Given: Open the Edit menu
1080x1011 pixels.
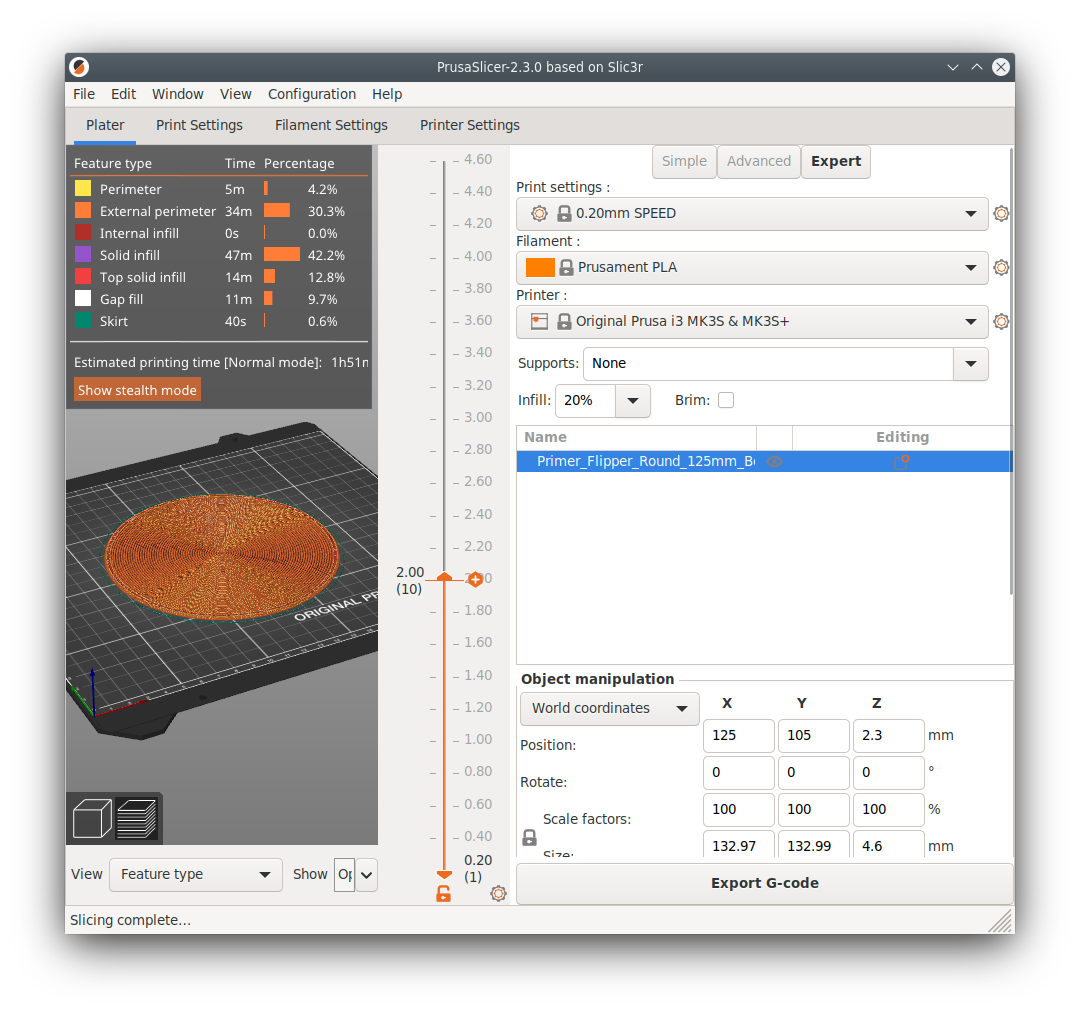Looking at the screenshot, I should coord(123,94).
